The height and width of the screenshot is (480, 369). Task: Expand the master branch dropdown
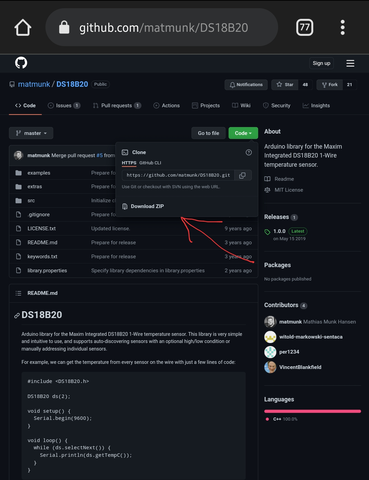click(31, 133)
